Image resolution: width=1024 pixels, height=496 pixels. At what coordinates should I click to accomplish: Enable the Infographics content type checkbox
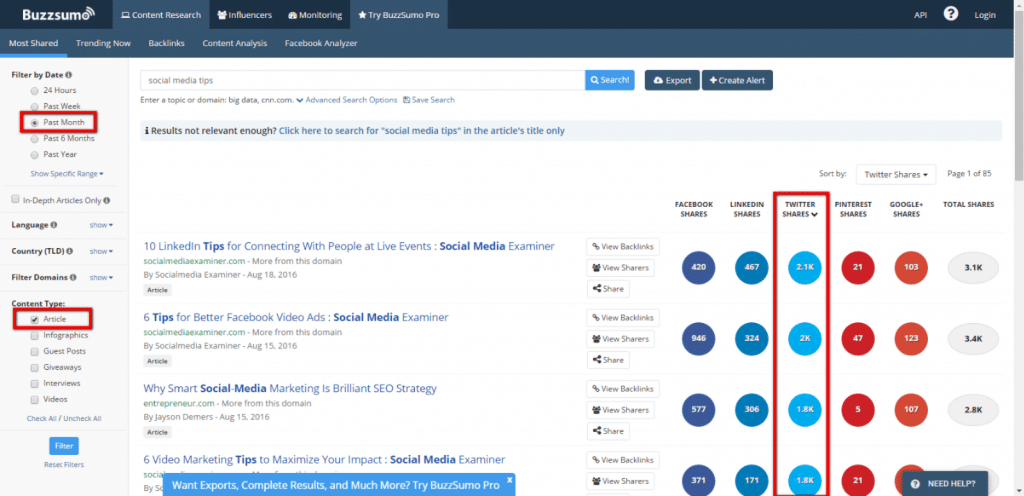click(x=35, y=336)
